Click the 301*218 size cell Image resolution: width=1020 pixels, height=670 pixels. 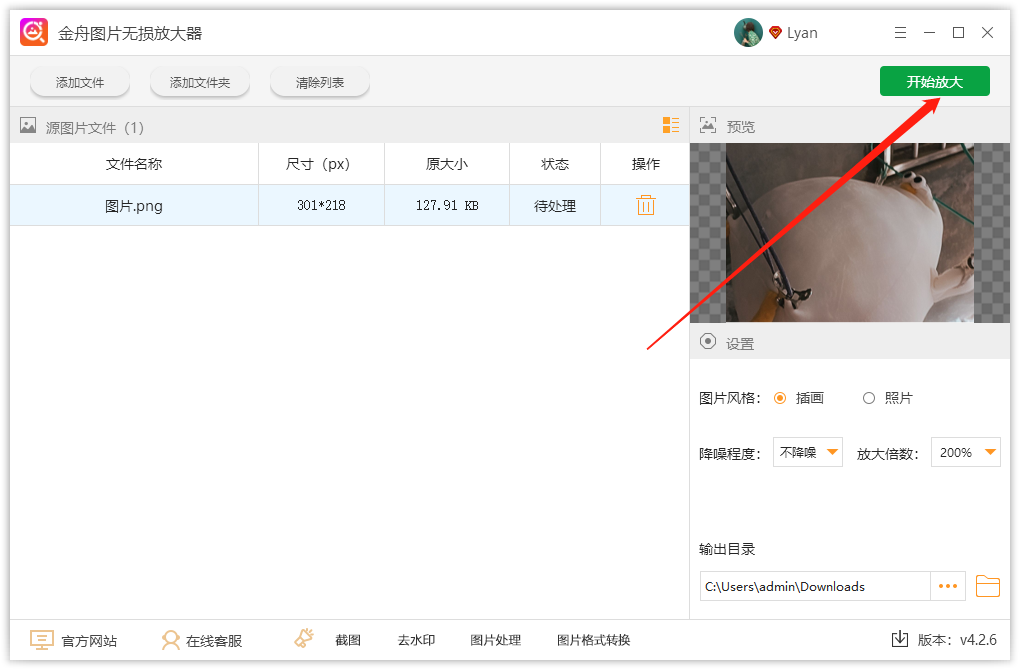point(321,206)
